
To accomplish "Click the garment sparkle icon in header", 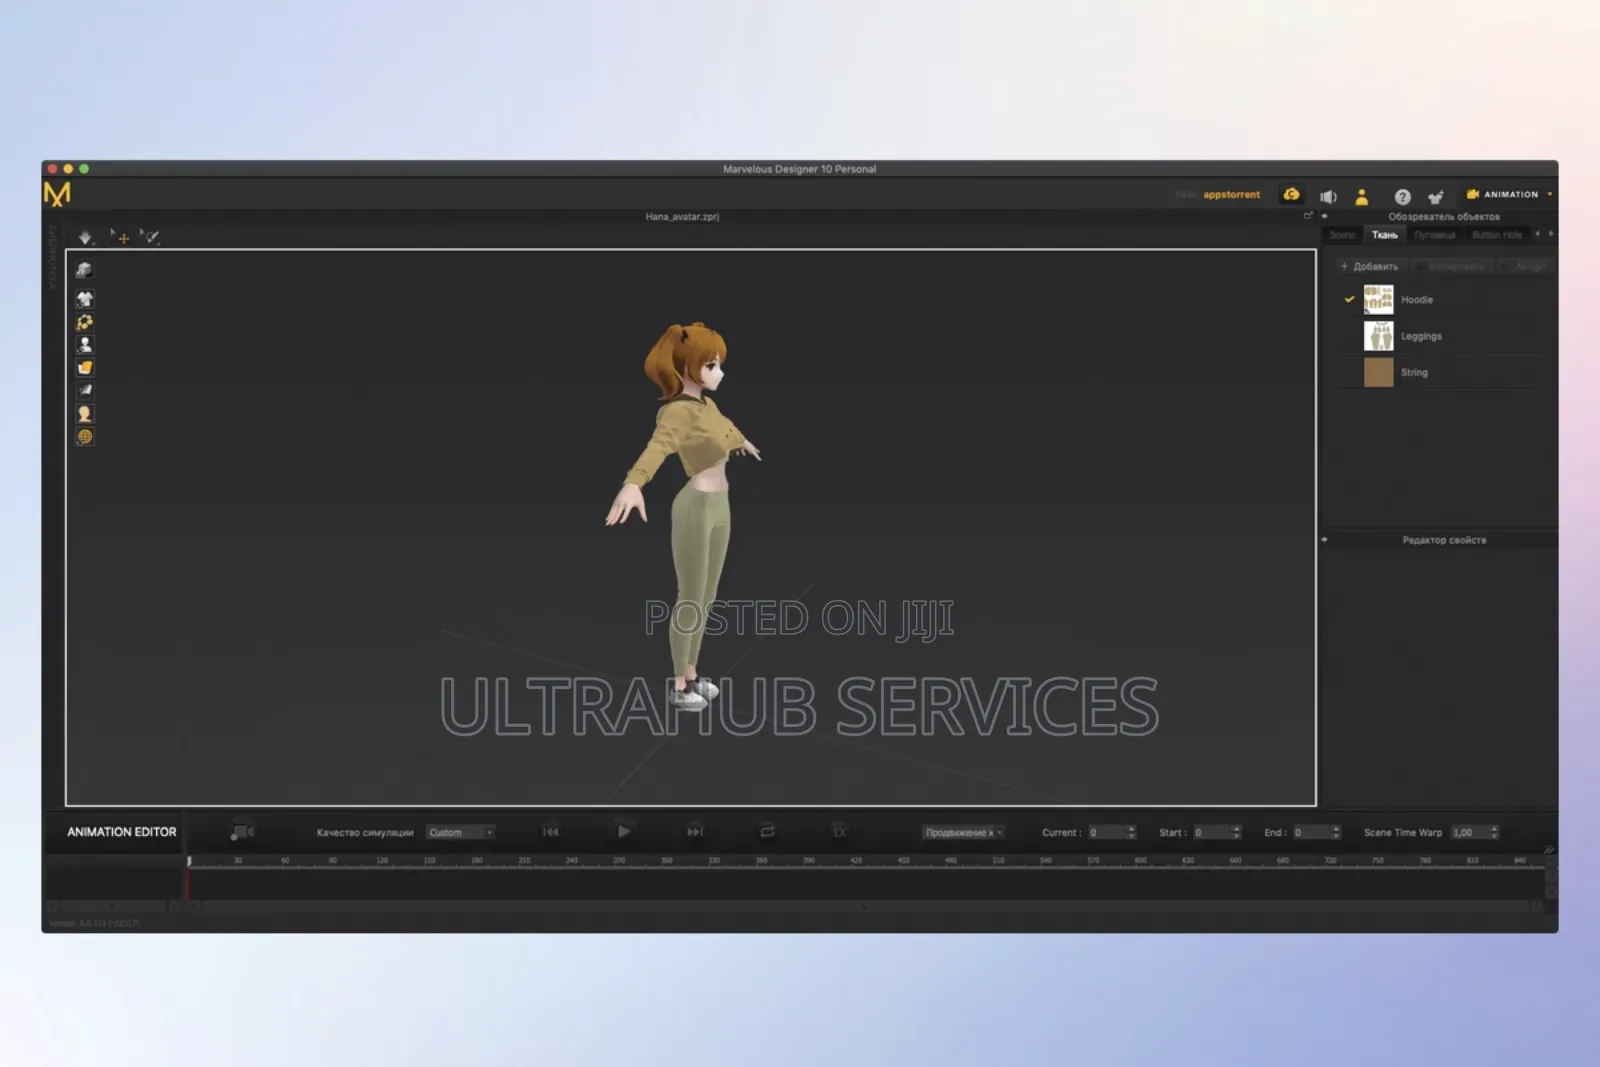I will click(1436, 197).
